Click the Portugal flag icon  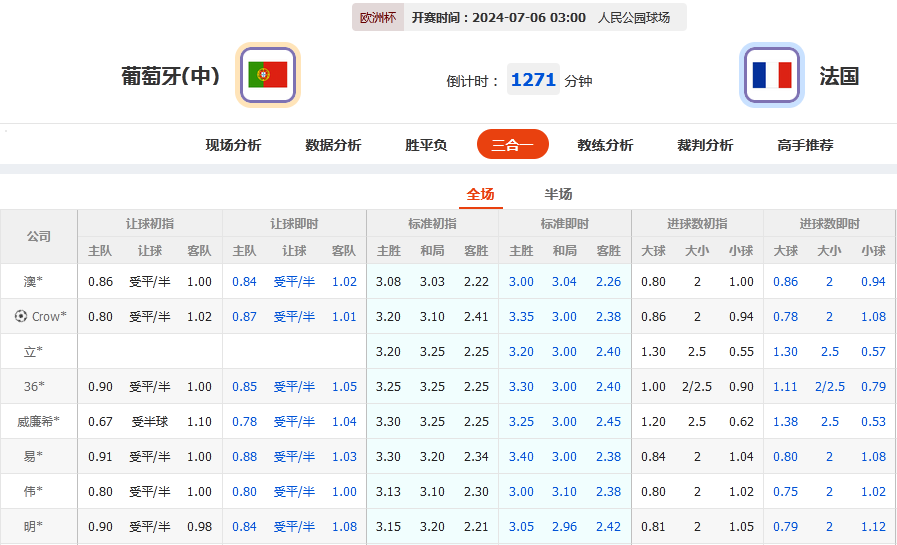coord(268,75)
